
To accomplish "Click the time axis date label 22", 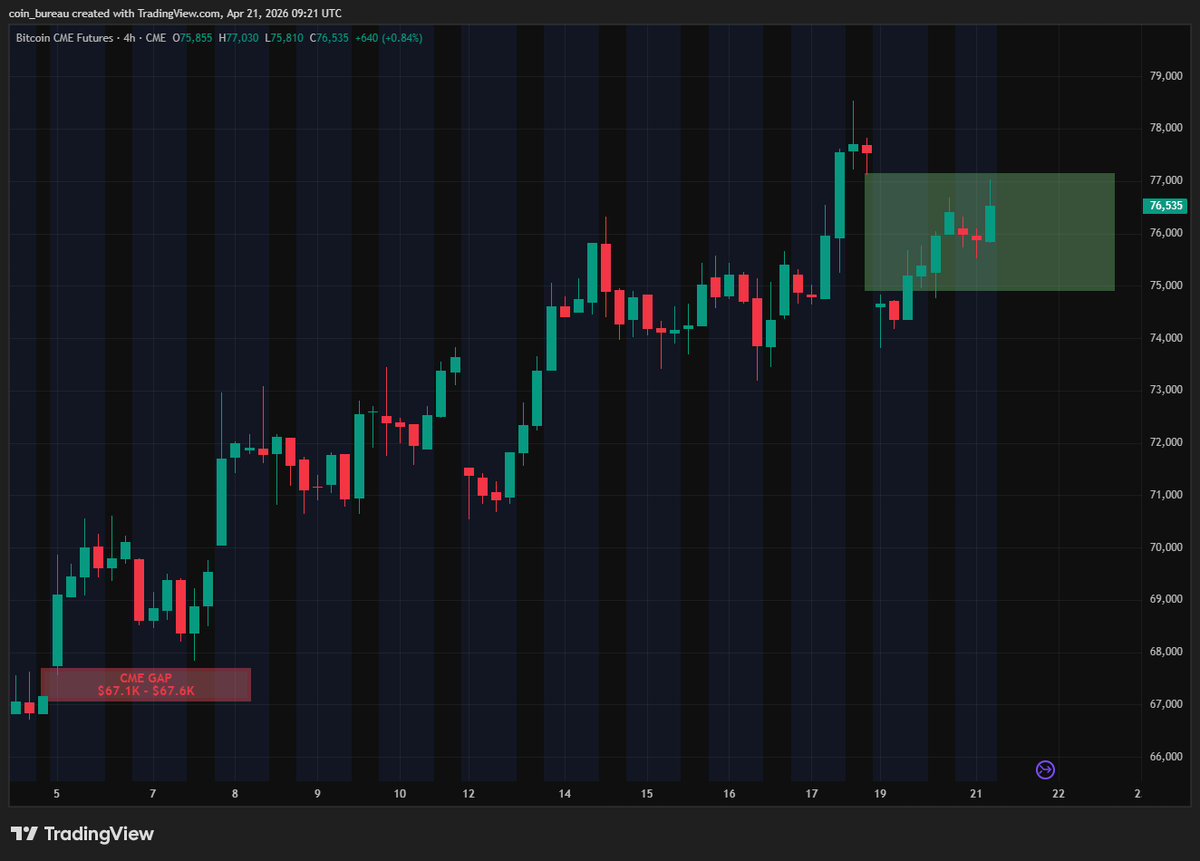I will (1058, 794).
